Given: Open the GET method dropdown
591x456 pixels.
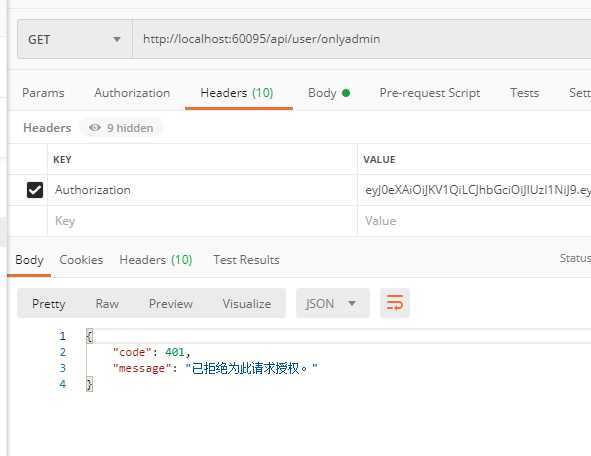Looking at the screenshot, I should pos(75,39).
